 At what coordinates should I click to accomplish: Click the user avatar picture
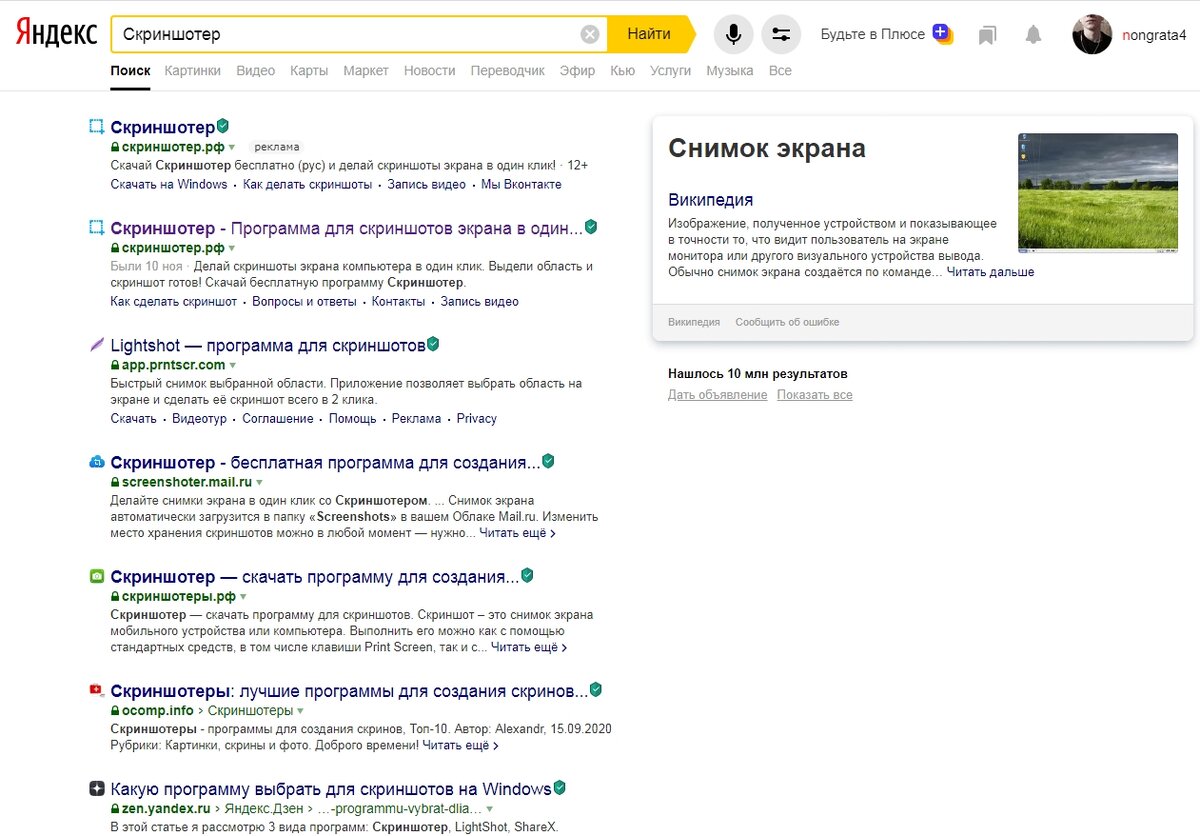[1092, 34]
